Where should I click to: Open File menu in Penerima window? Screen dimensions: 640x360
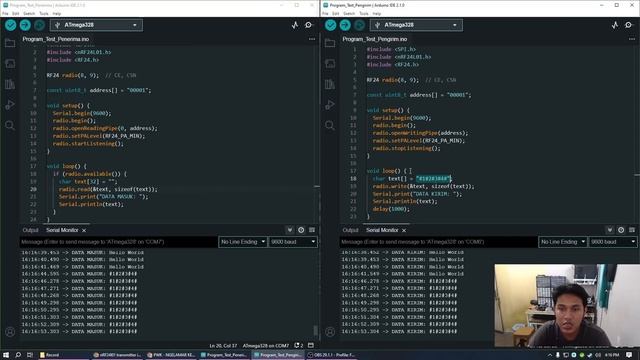coord(5,13)
